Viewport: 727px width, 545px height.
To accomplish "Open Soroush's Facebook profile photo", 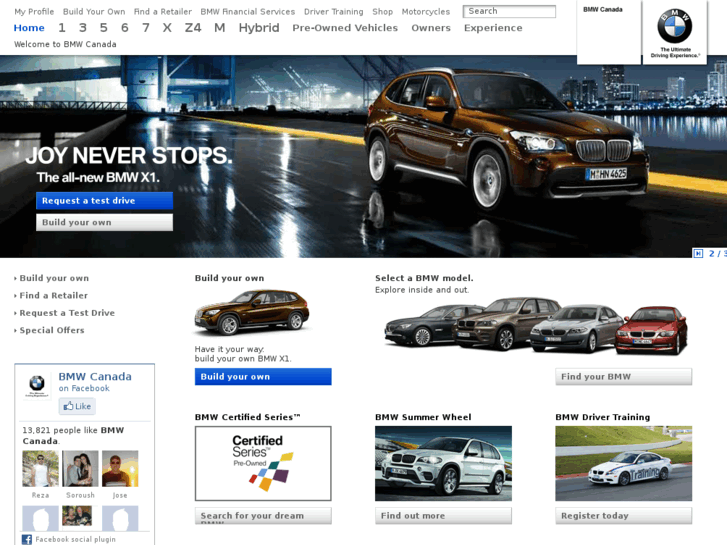I will tap(80, 468).
